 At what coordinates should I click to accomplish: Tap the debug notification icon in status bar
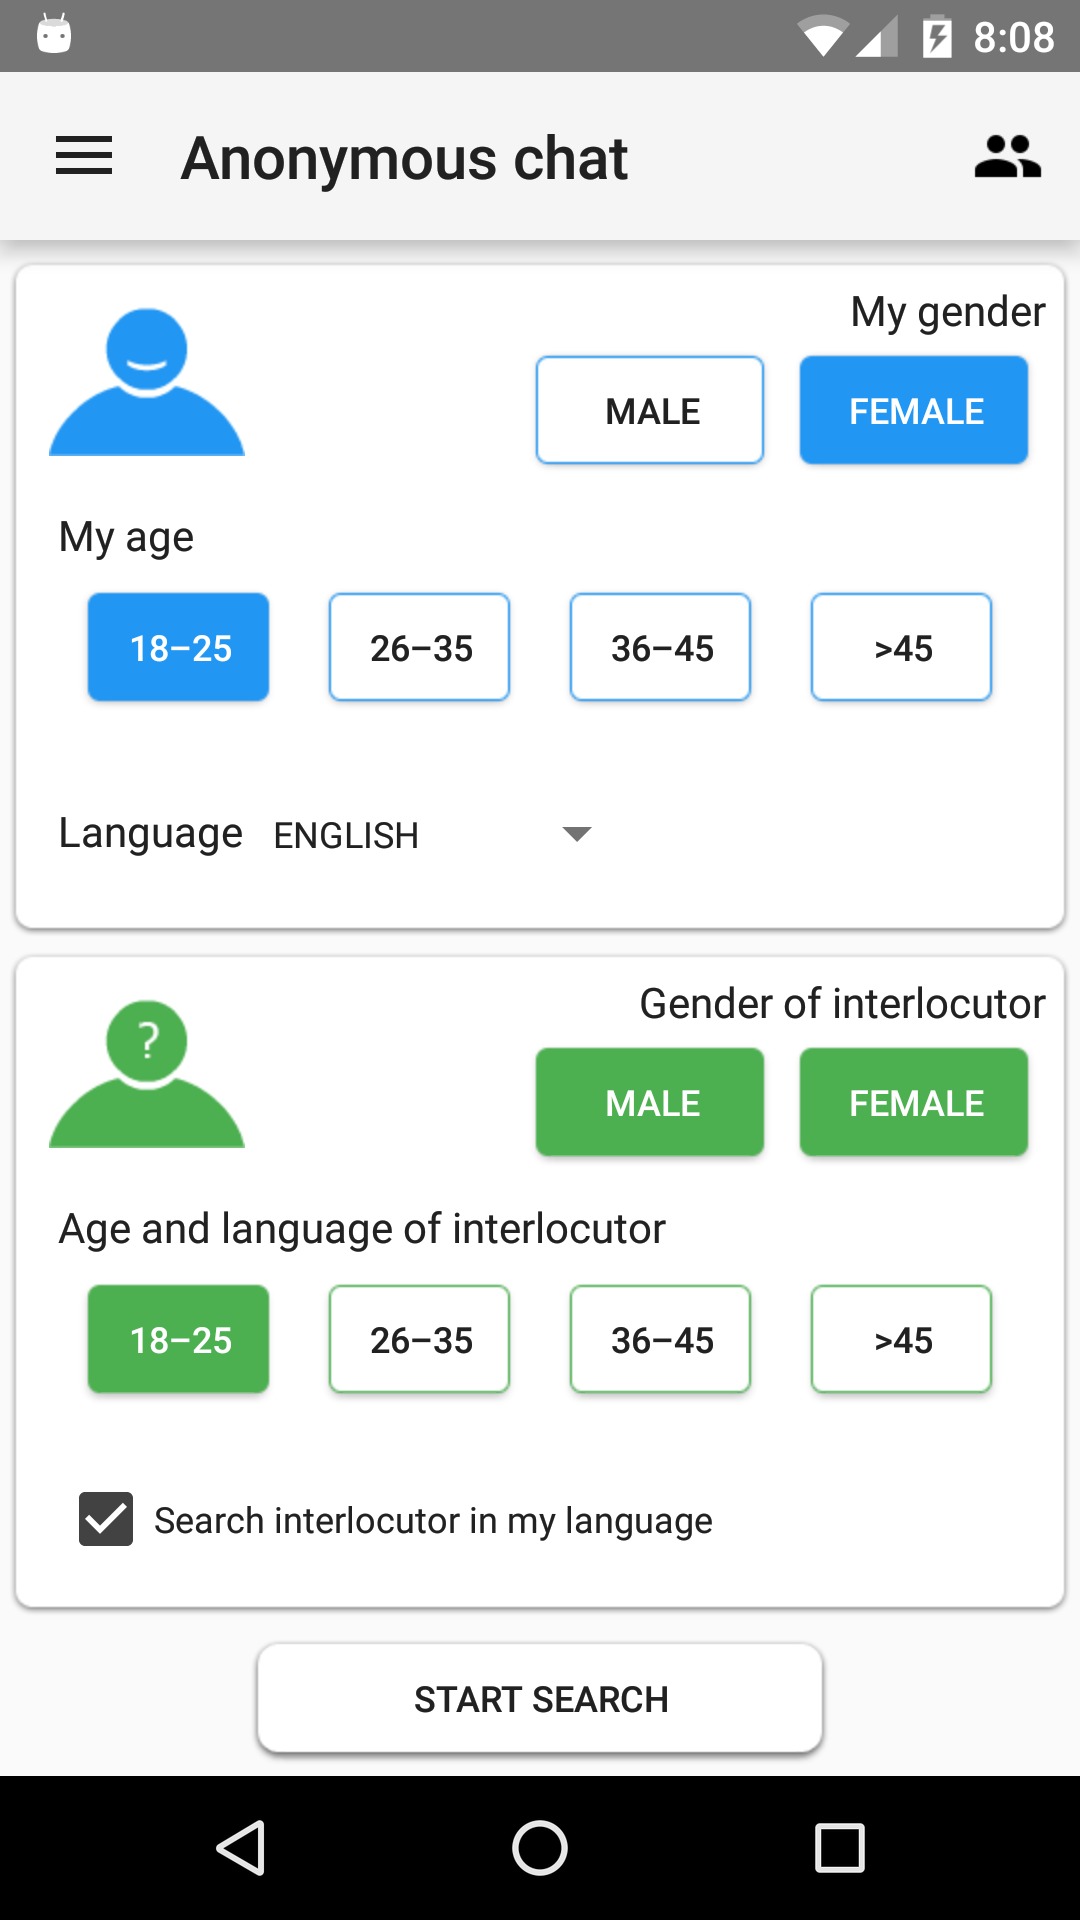click(54, 34)
